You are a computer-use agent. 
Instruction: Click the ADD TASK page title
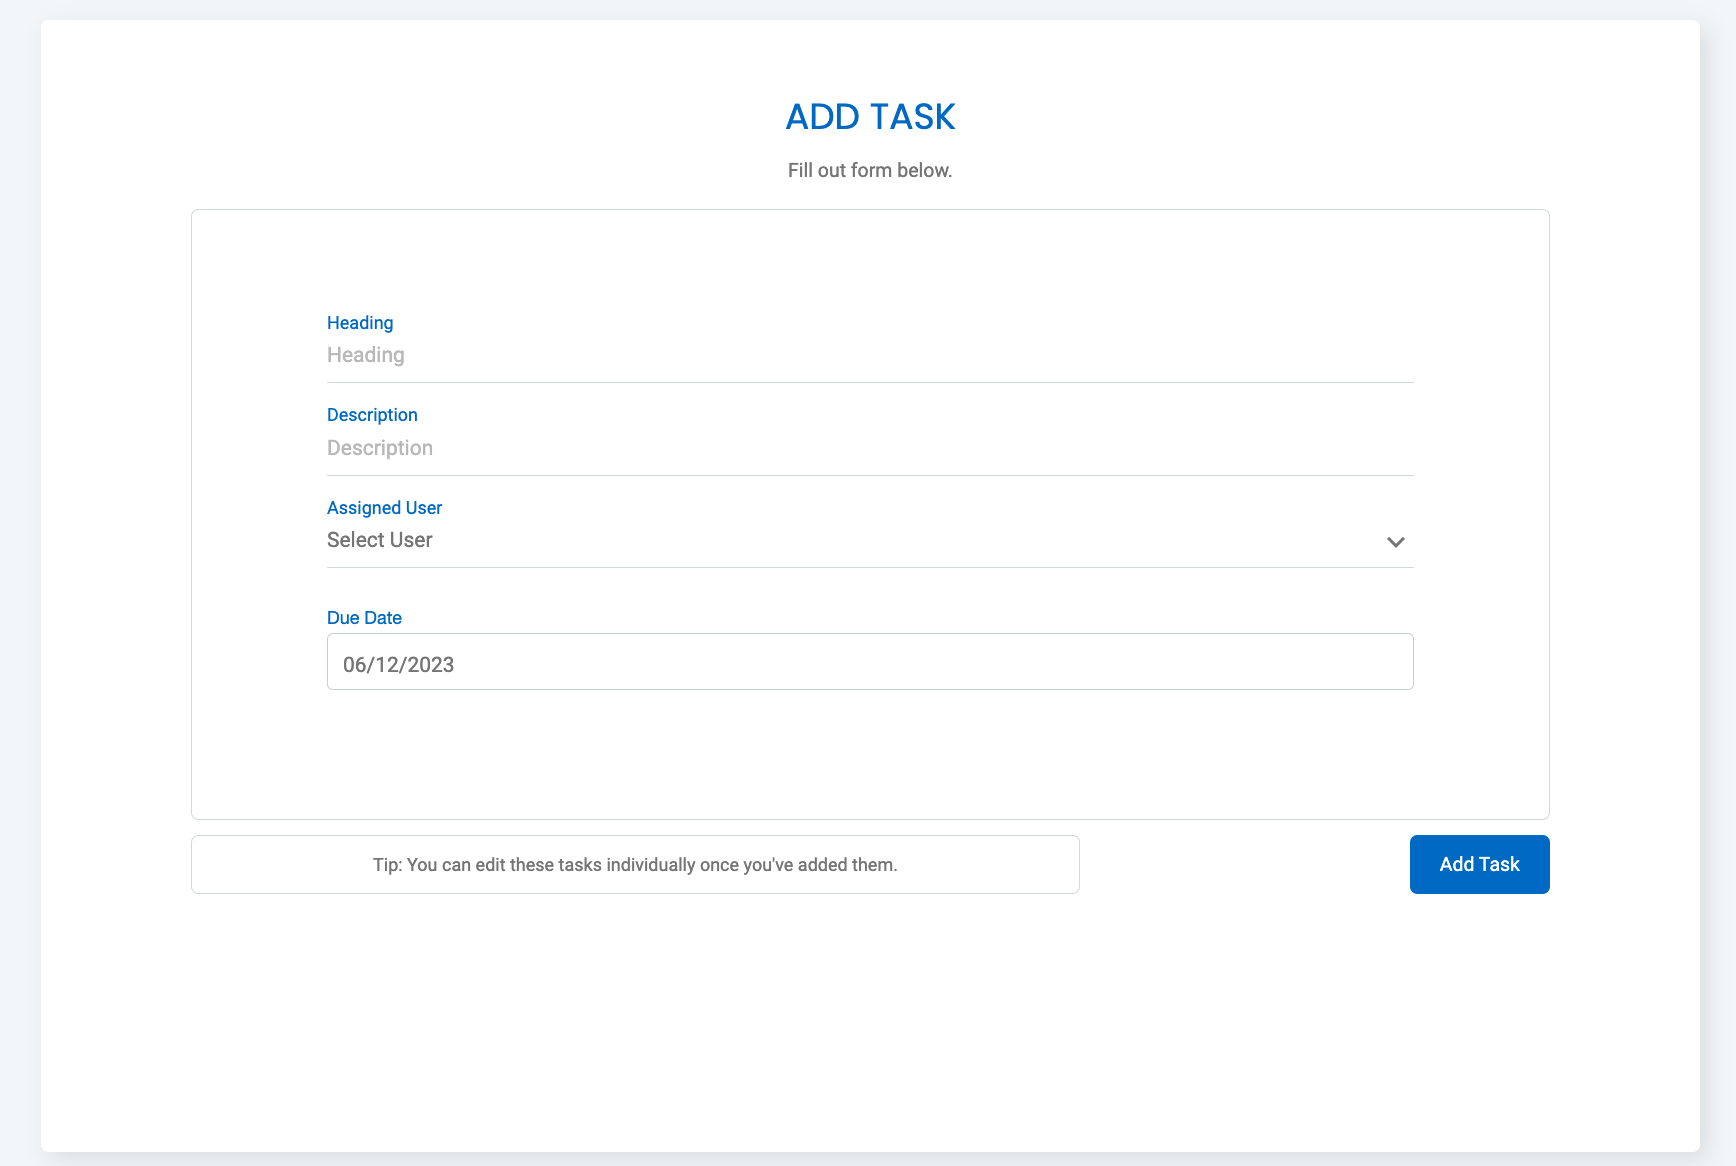tap(869, 117)
